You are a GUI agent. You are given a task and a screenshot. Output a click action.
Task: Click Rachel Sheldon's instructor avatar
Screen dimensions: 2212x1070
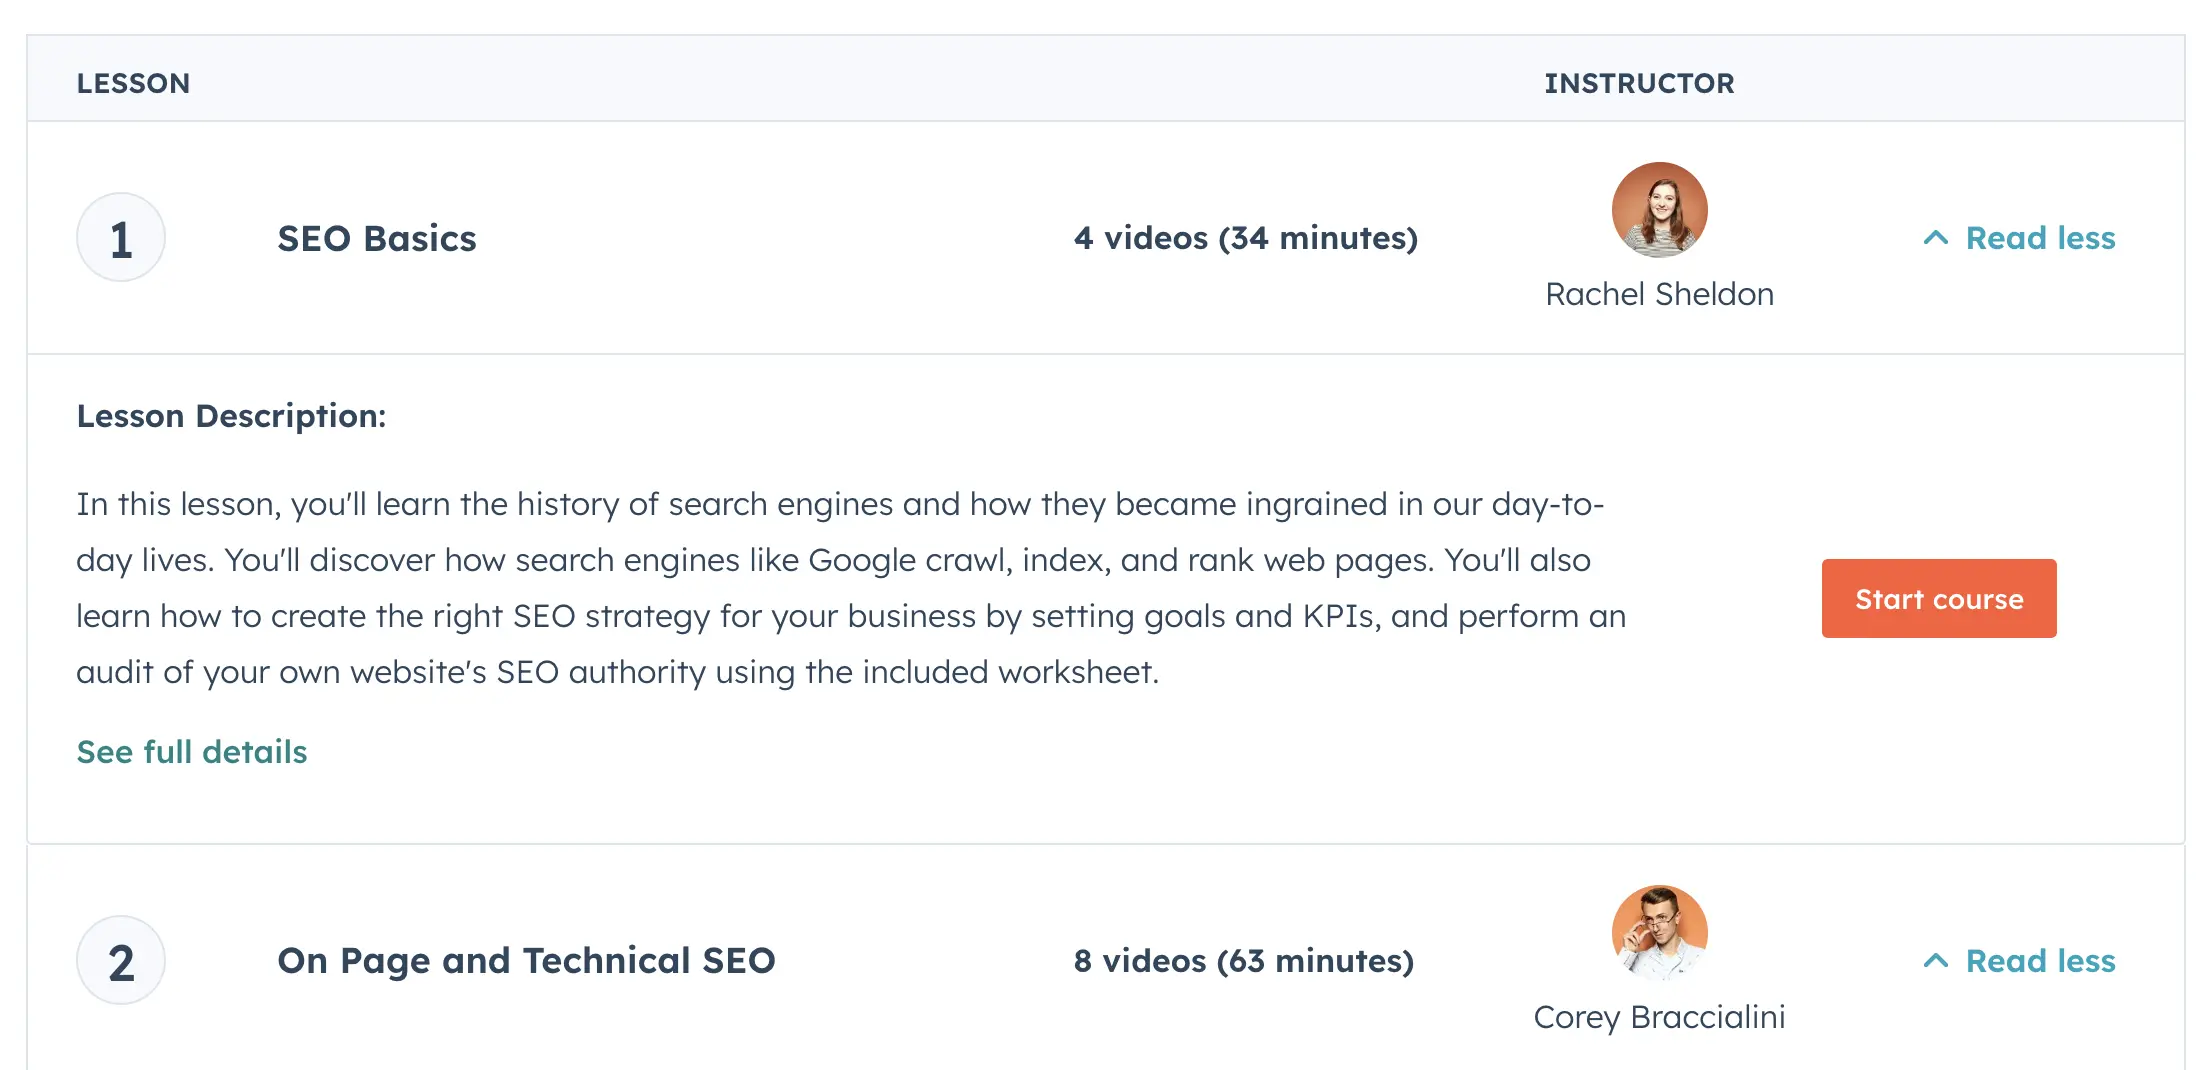[x=1660, y=210]
